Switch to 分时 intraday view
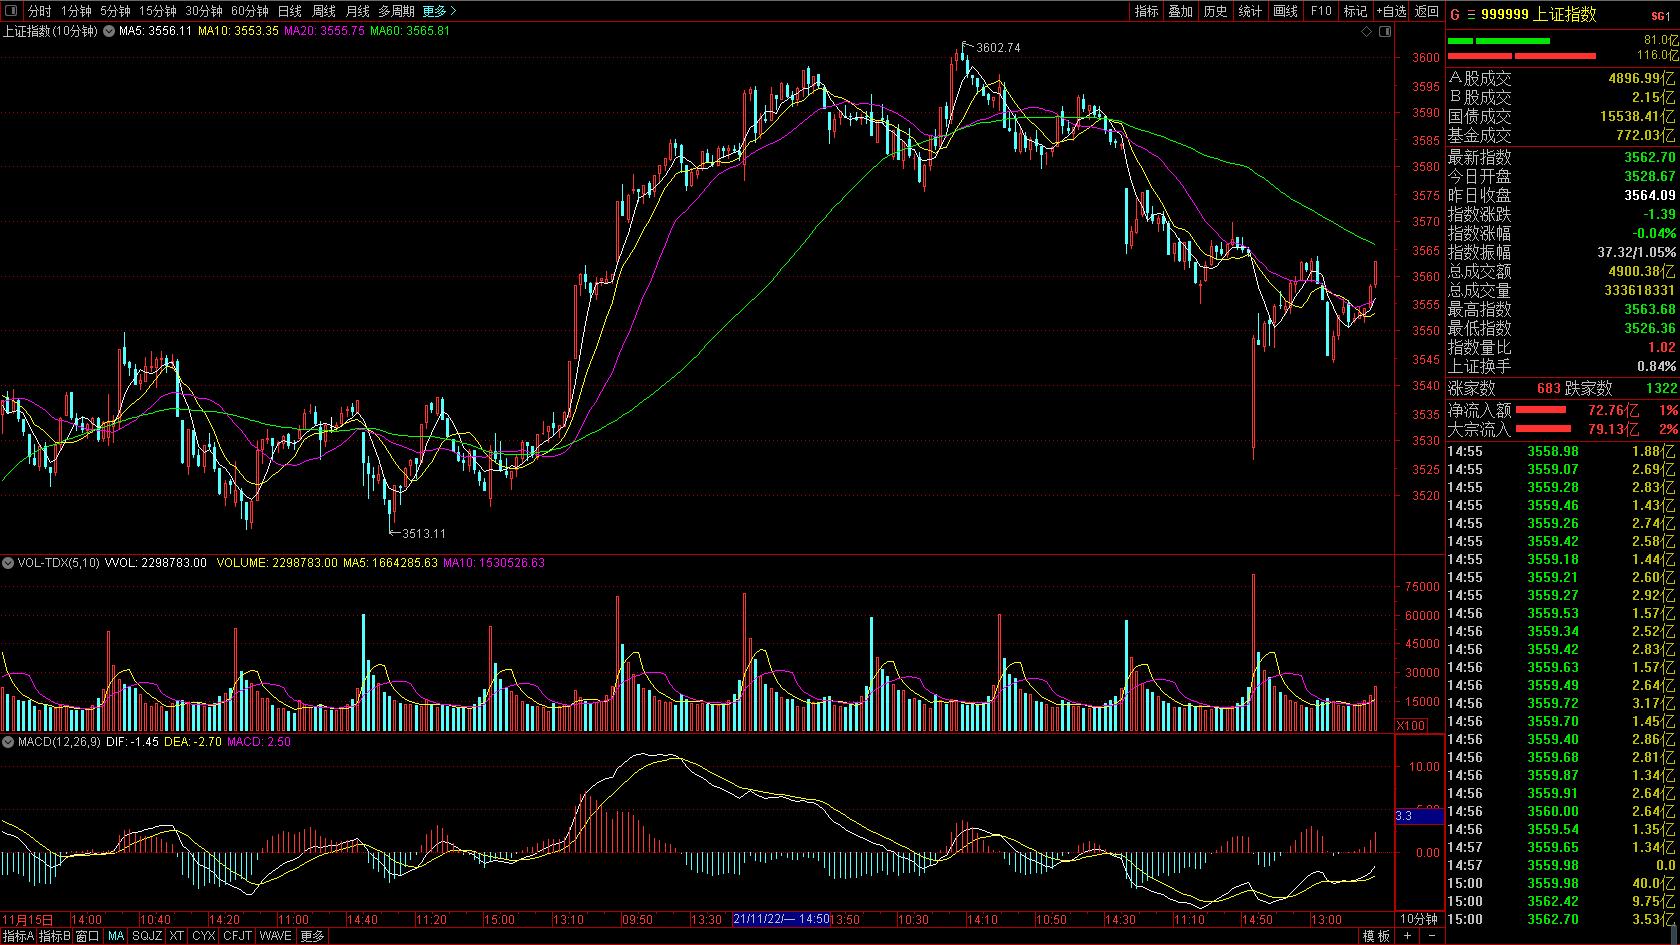1680x945 pixels. pyautogui.click(x=39, y=11)
